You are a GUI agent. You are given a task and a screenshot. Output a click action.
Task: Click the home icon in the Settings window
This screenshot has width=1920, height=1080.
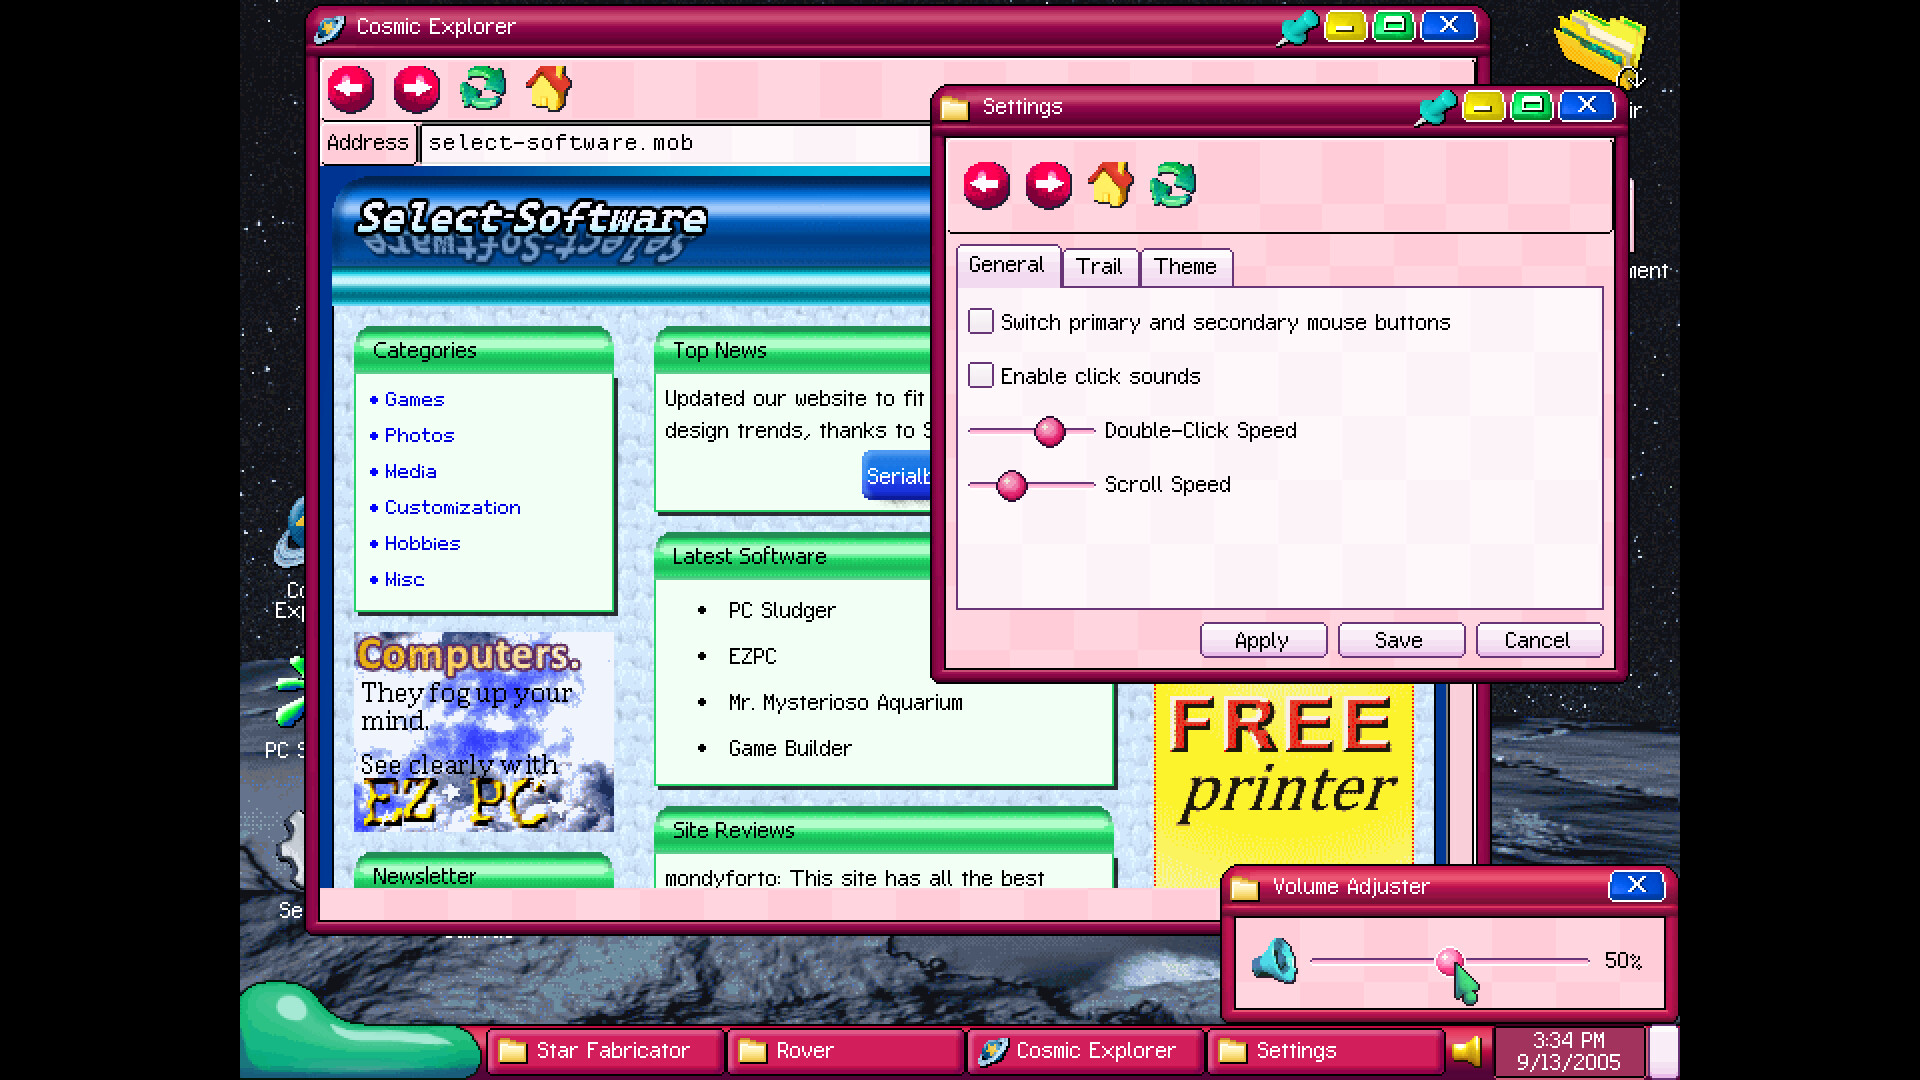click(x=1111, y=185)
